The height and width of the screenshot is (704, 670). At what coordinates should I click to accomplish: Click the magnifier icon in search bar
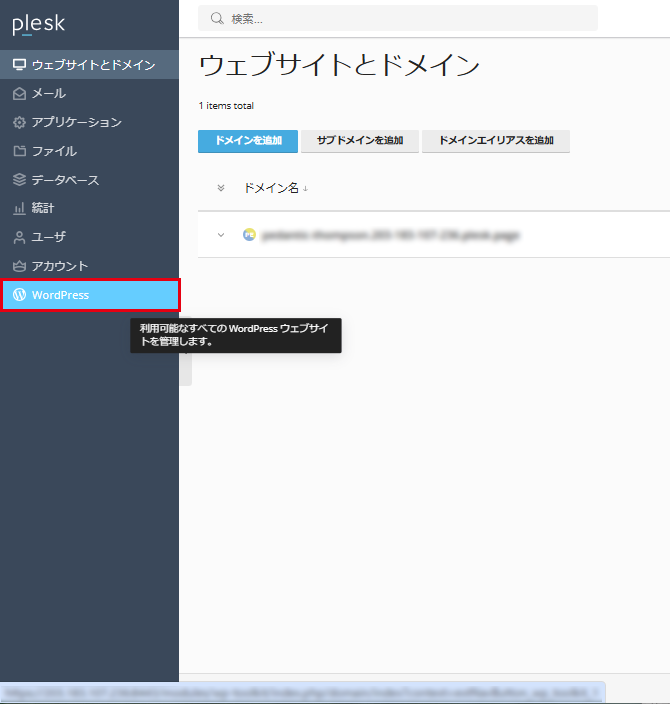tap(217, 18)
